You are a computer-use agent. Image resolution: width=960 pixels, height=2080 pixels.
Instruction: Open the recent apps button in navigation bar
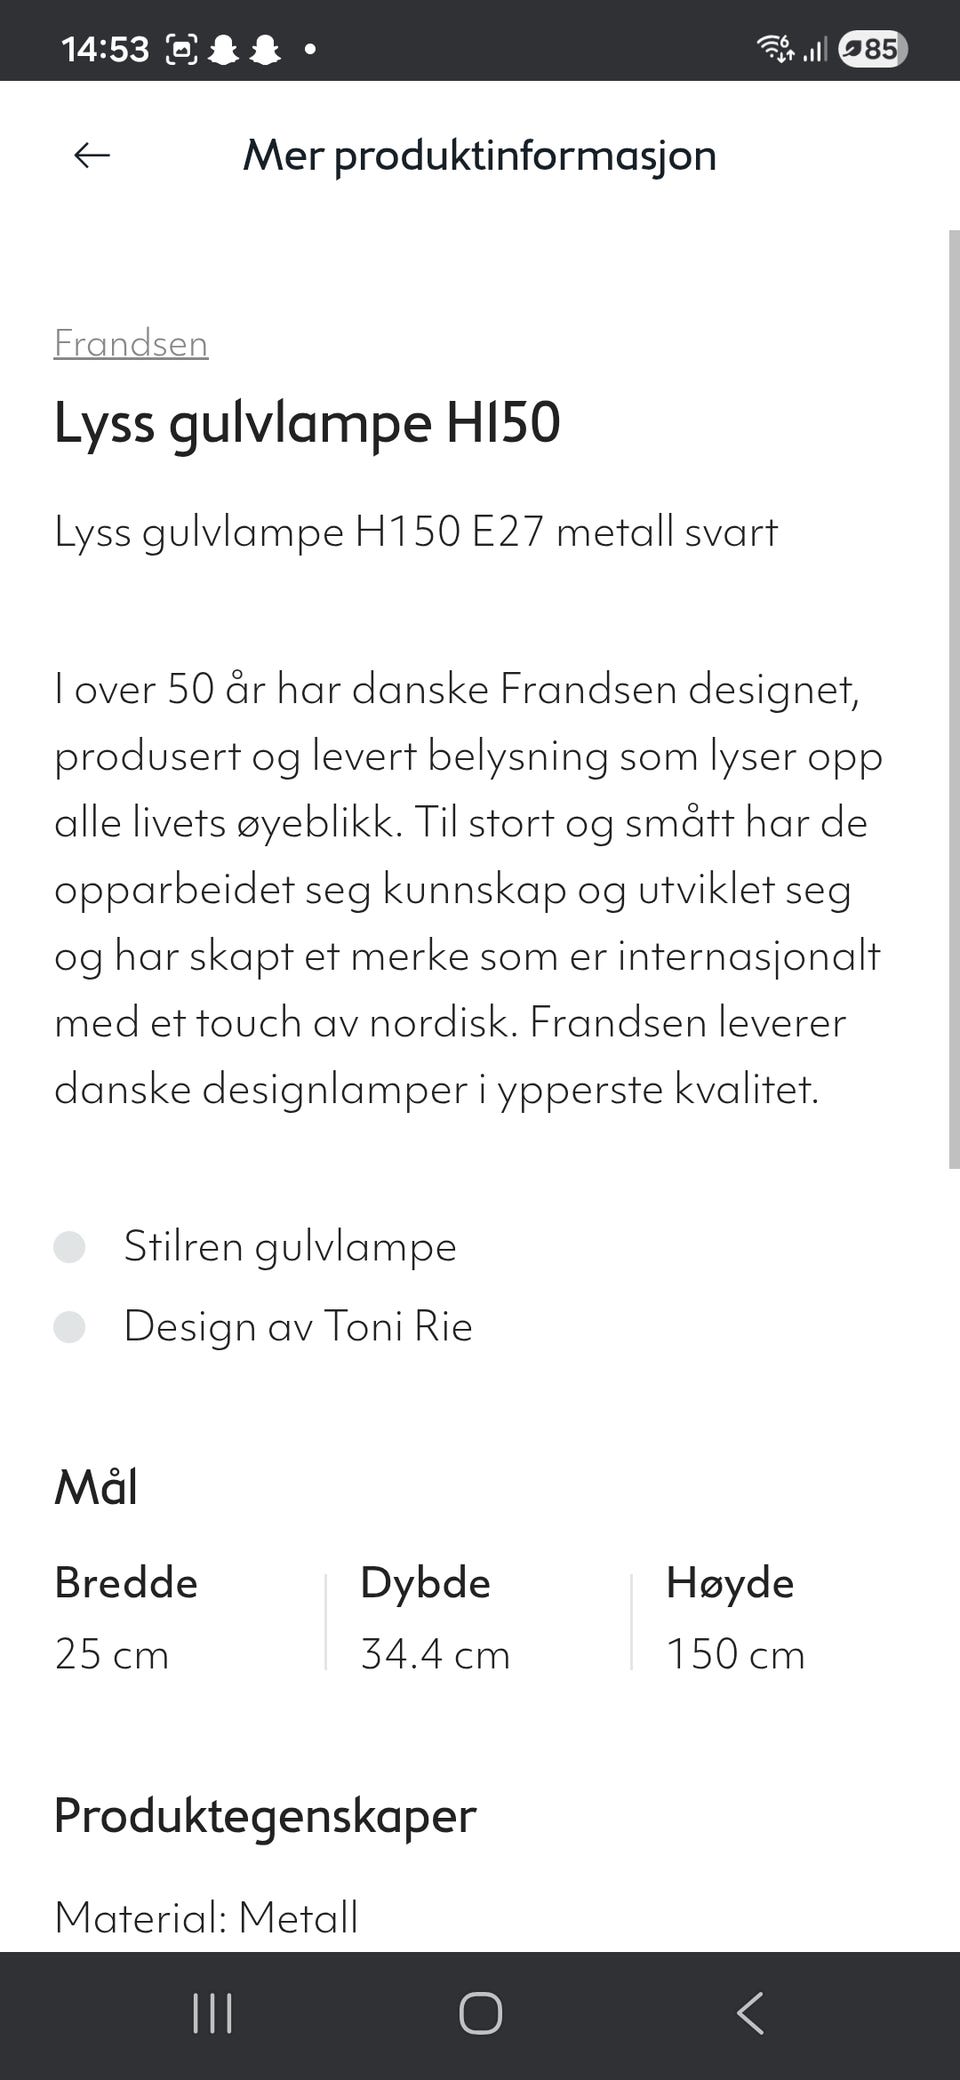point(212,2014)
